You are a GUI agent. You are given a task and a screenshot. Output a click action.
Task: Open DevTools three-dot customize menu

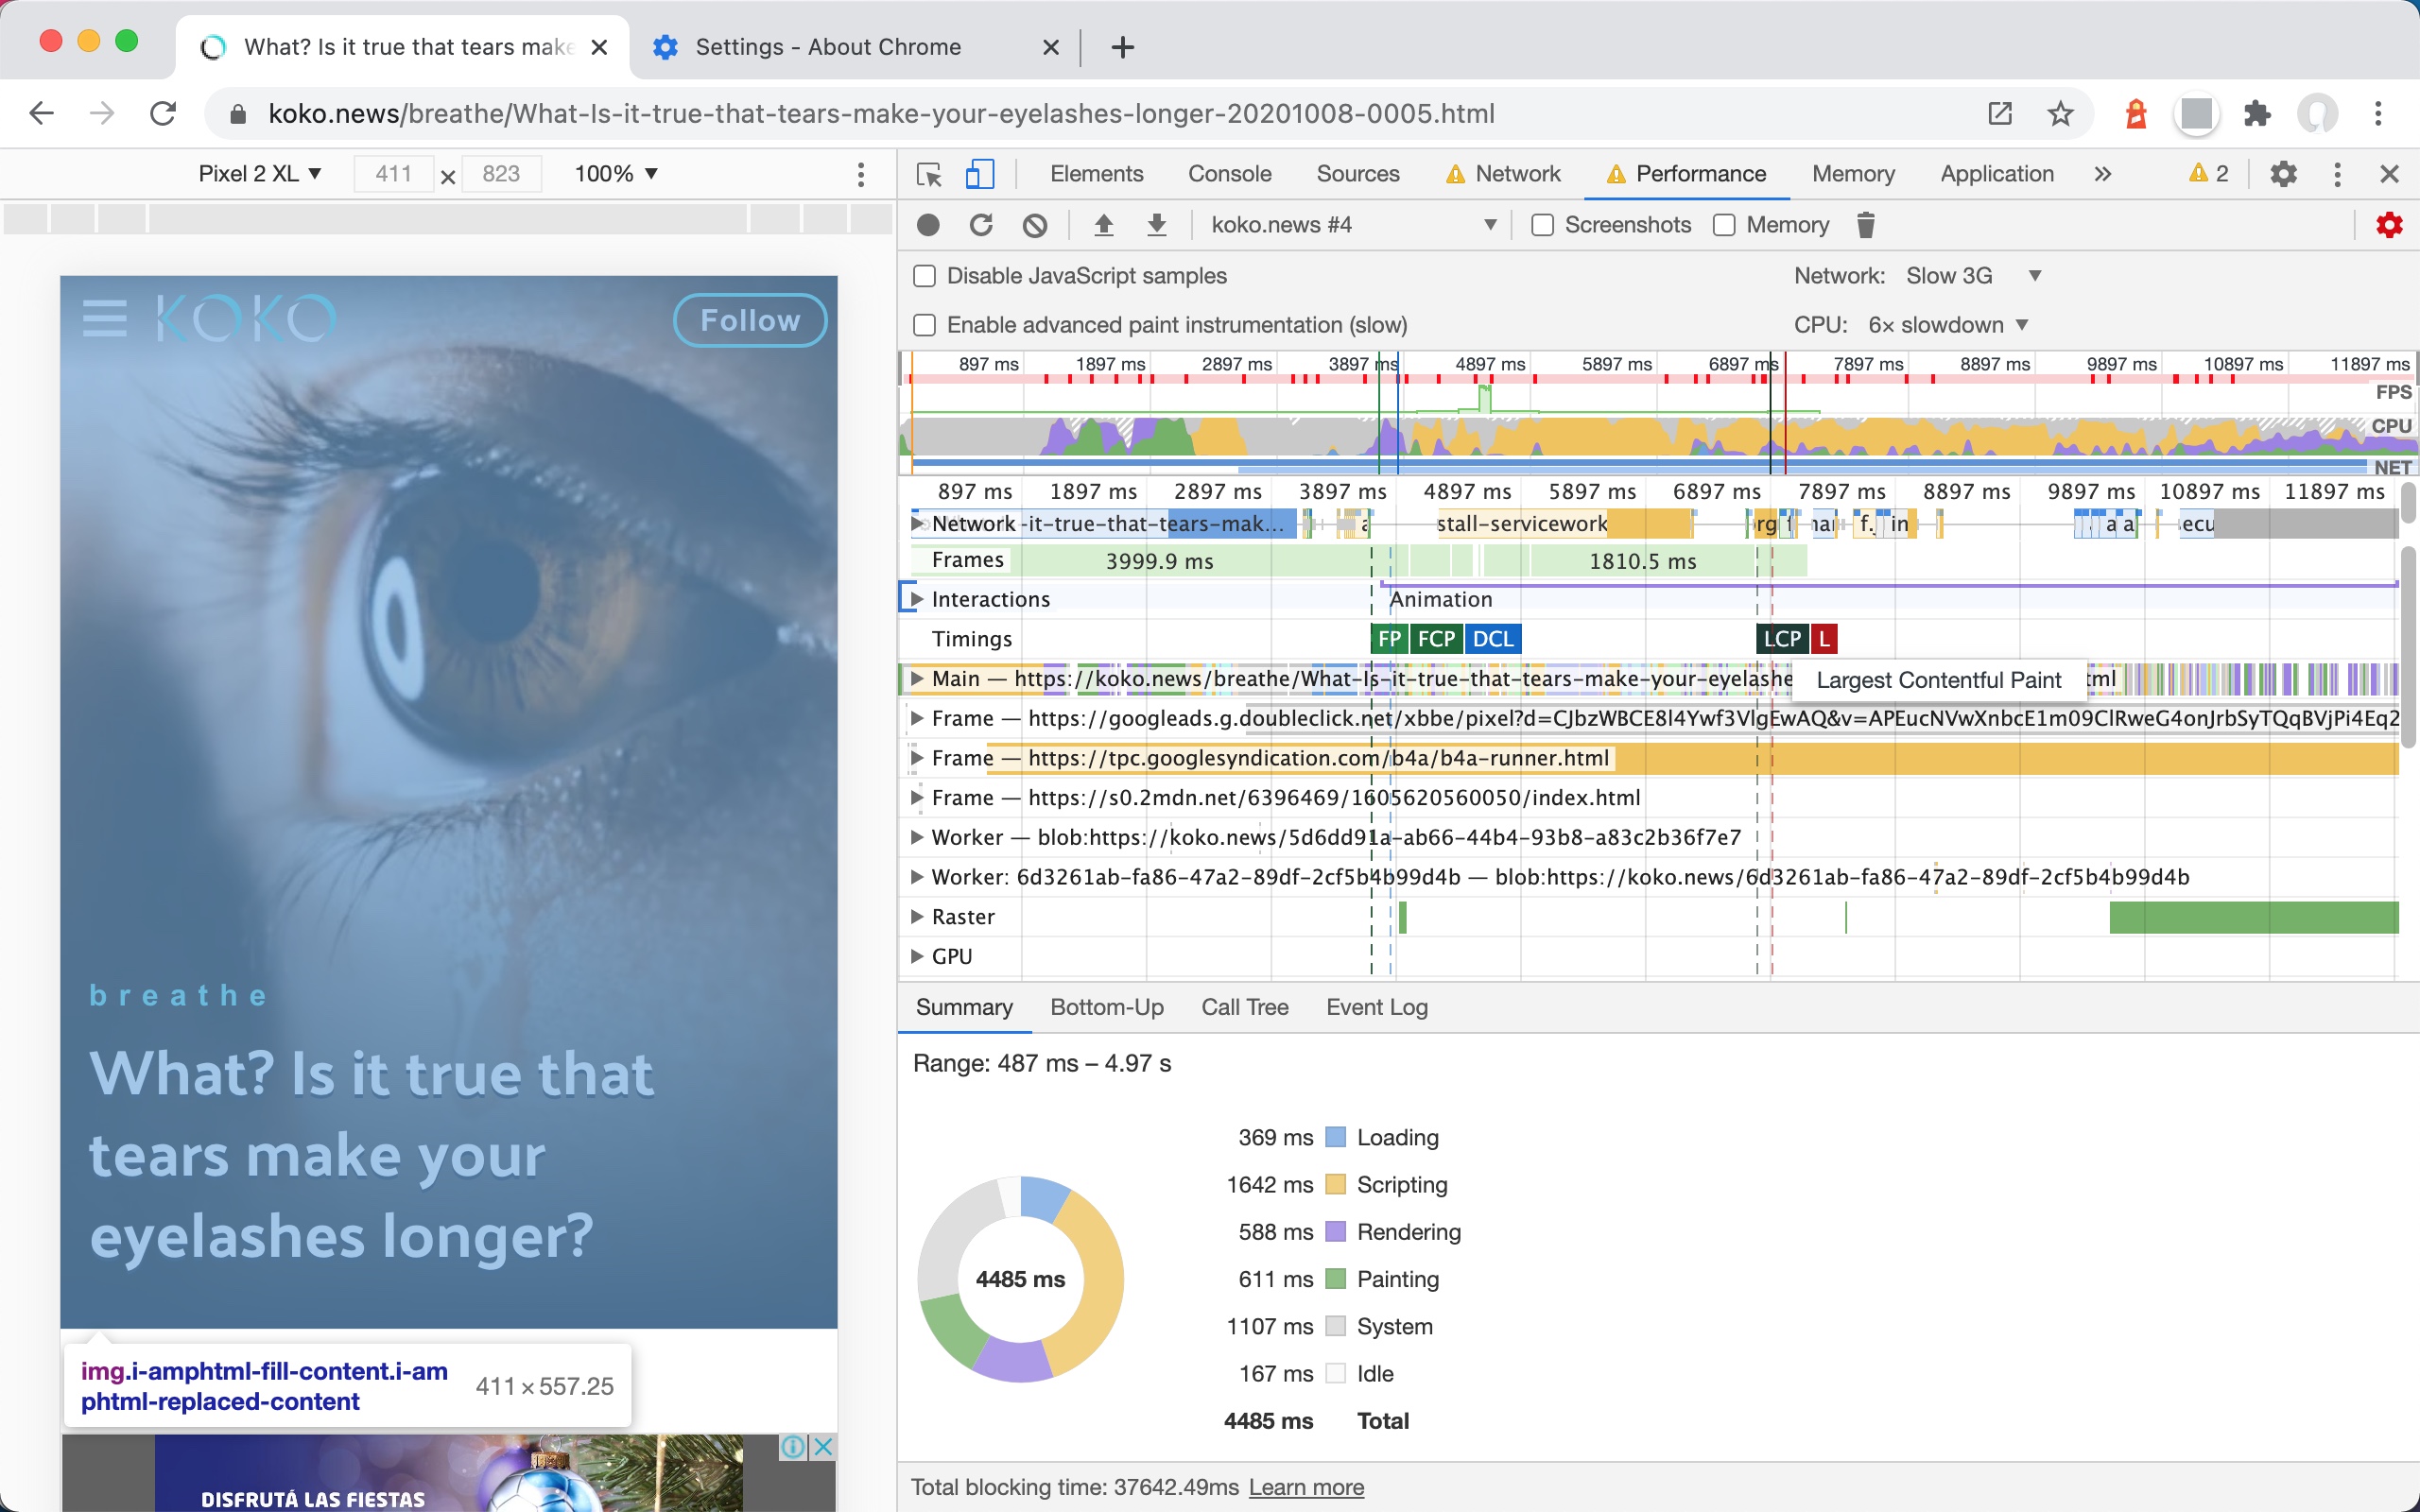2337,174
